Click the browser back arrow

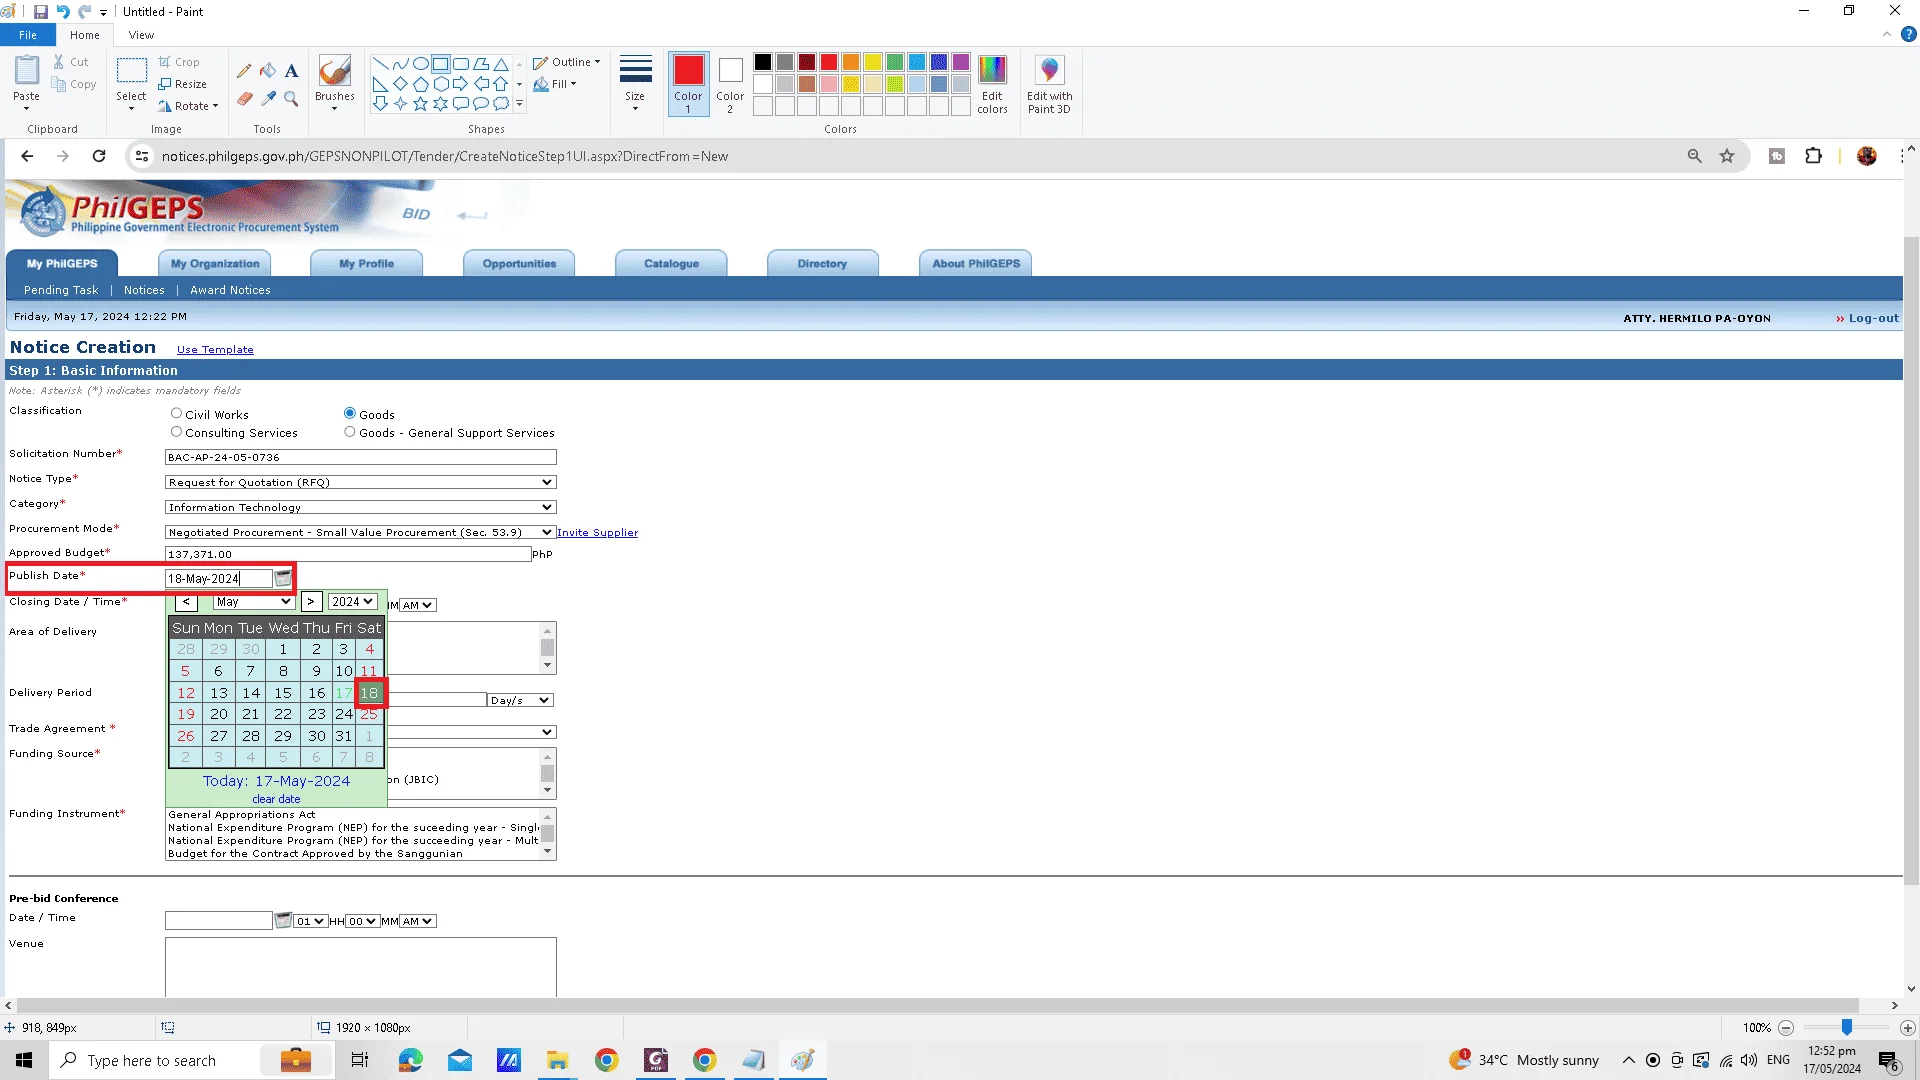point(27,156)
